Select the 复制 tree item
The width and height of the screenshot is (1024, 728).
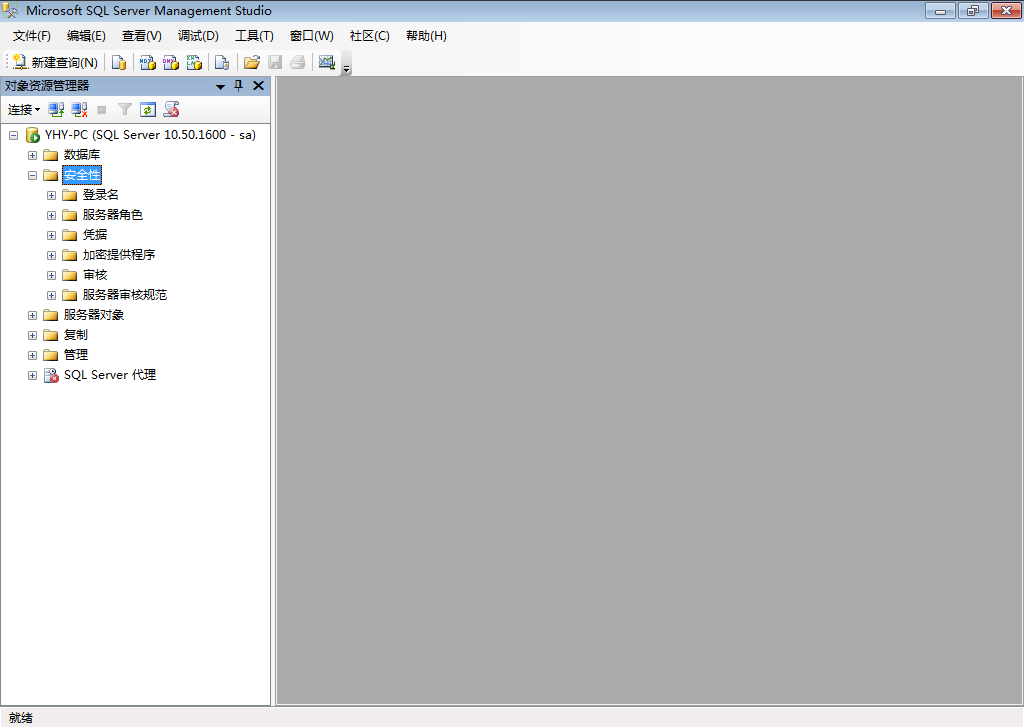pyautogui.click(x=76, y=335)
